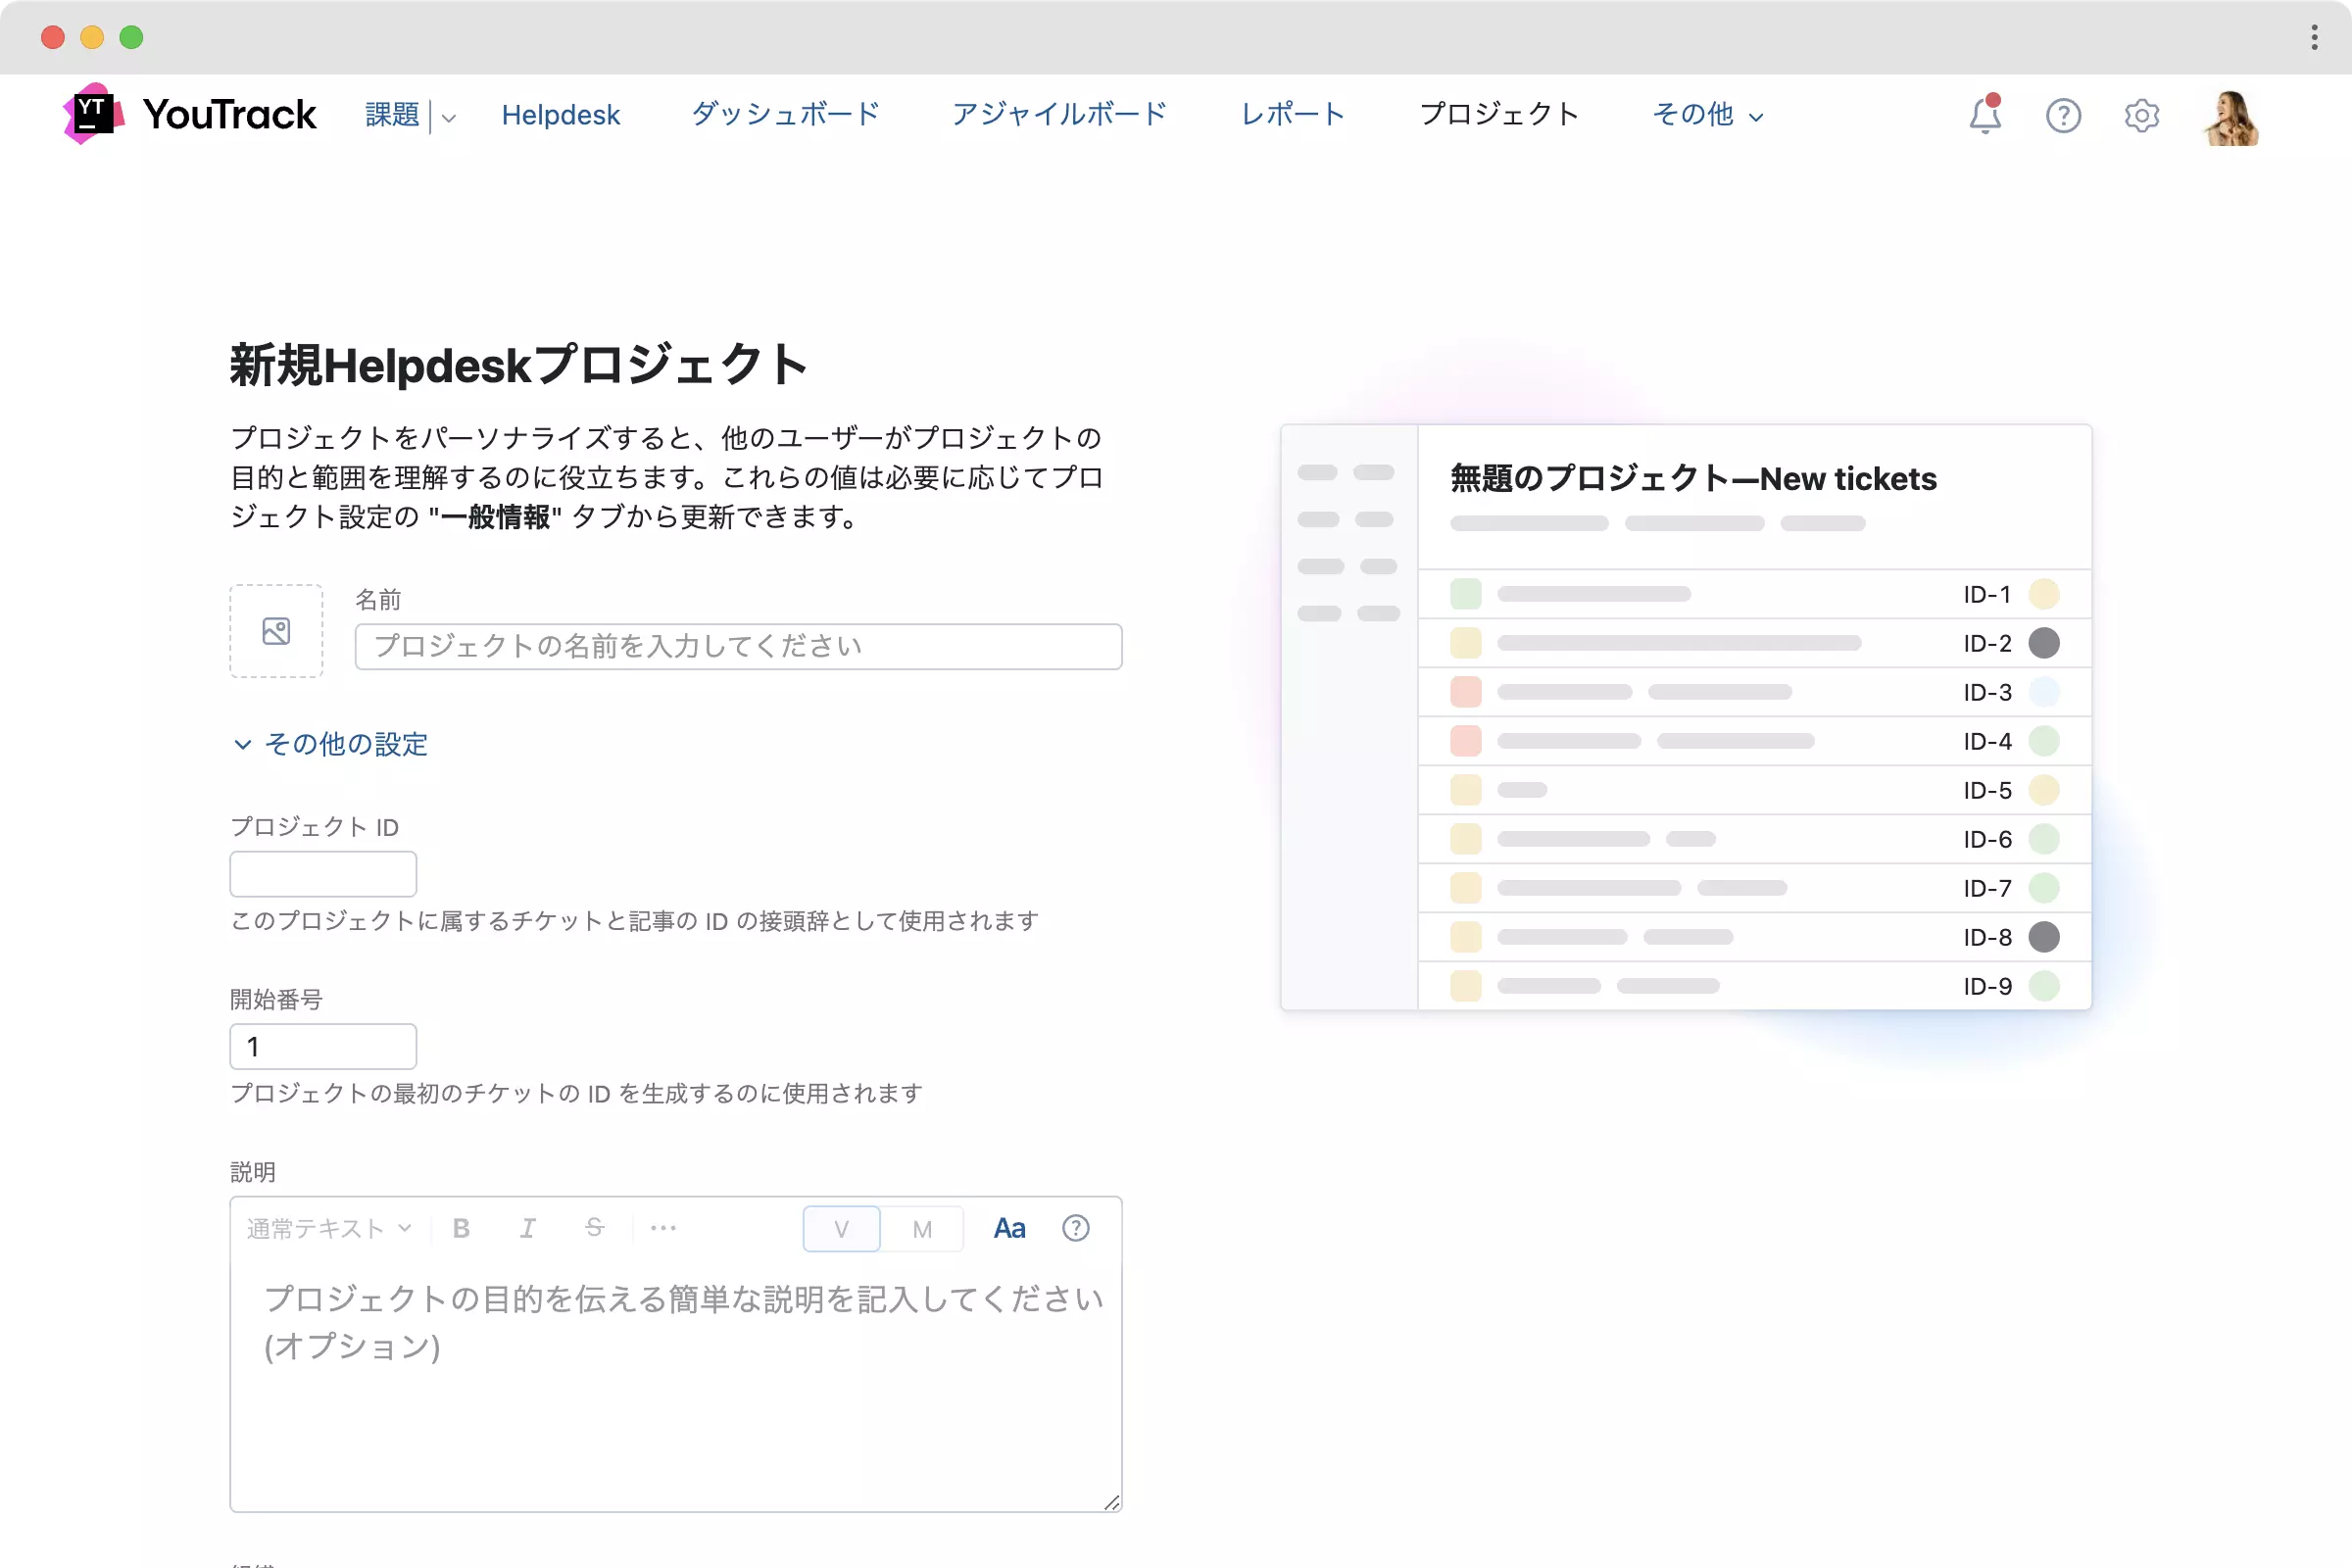Click the user profile avatar

tap(2231, 118)
